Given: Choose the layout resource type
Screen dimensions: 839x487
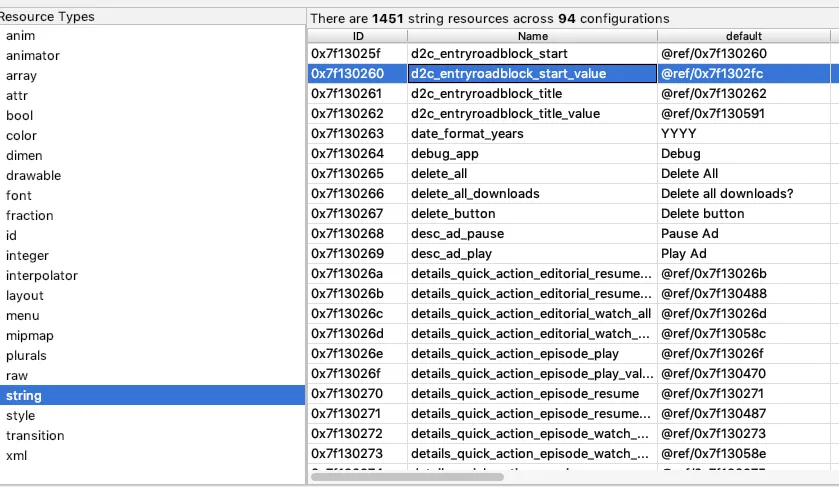Looking at the screenshot, I should [25, 296].
